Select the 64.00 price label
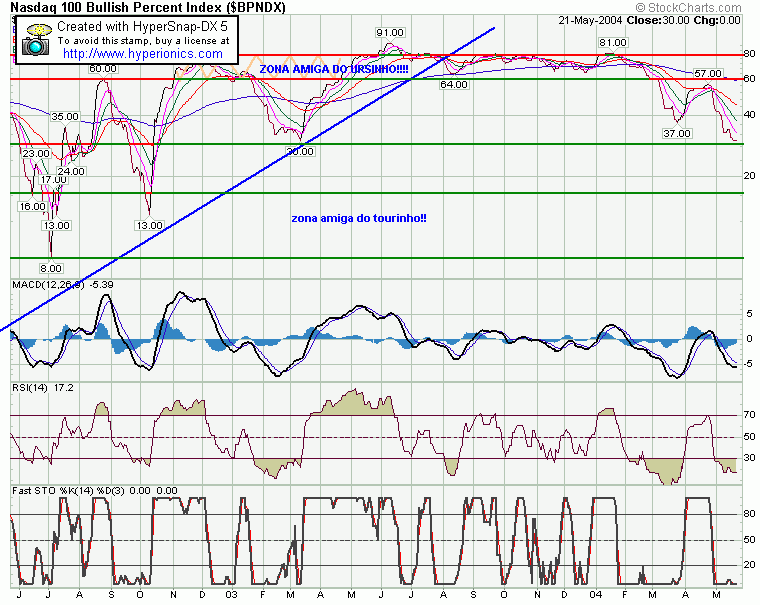760x605 pixels. 454,84
